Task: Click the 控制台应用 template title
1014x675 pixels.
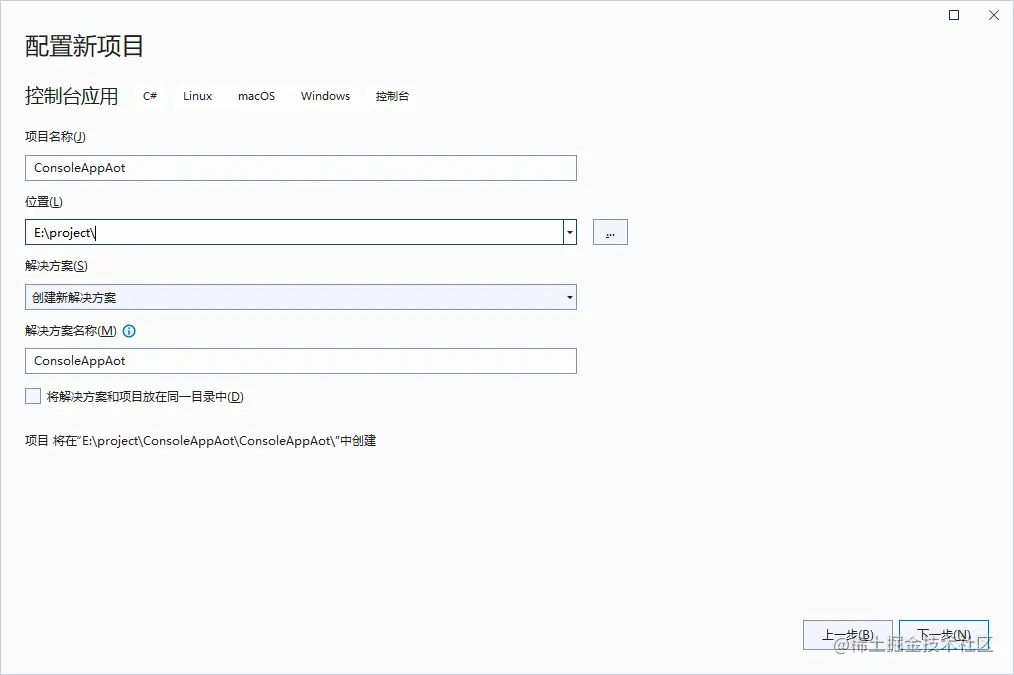Action: point(72,96)
